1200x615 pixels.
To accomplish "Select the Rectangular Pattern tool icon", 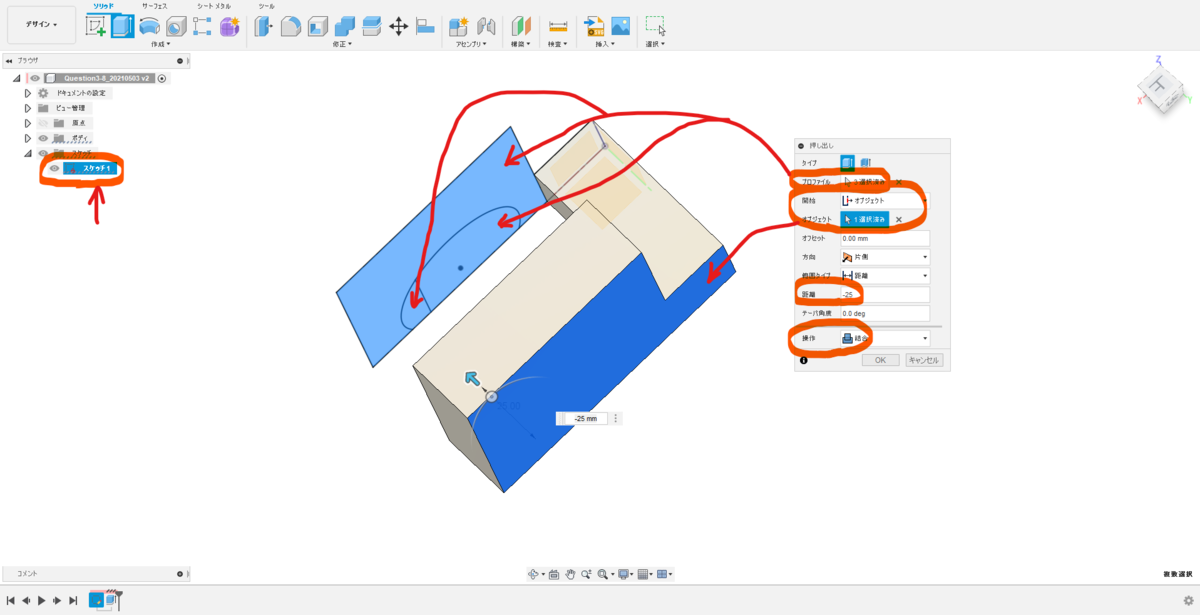I will click(202, 27).
